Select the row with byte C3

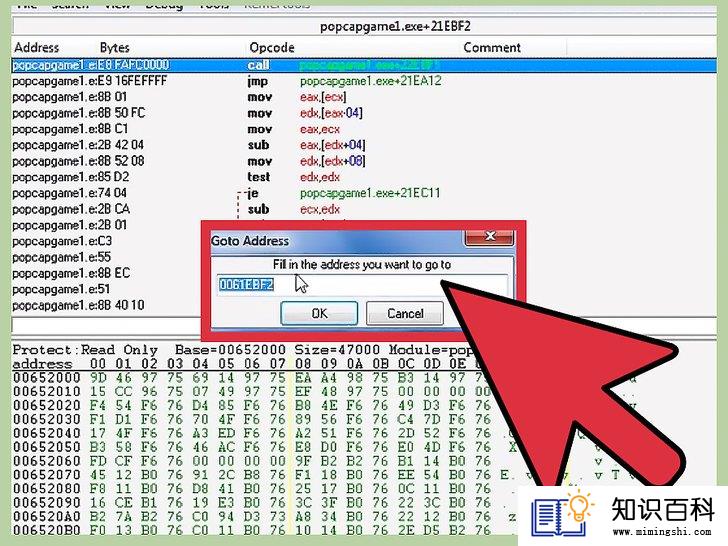pyautogui.click(x=106, y=241)
